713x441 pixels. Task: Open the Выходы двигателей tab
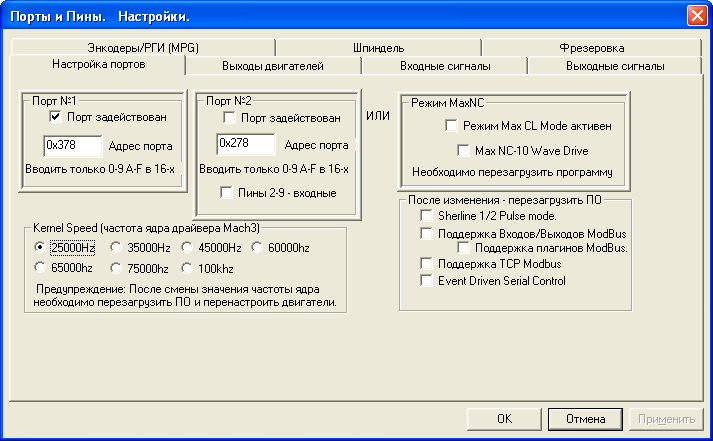click(272, 66)
